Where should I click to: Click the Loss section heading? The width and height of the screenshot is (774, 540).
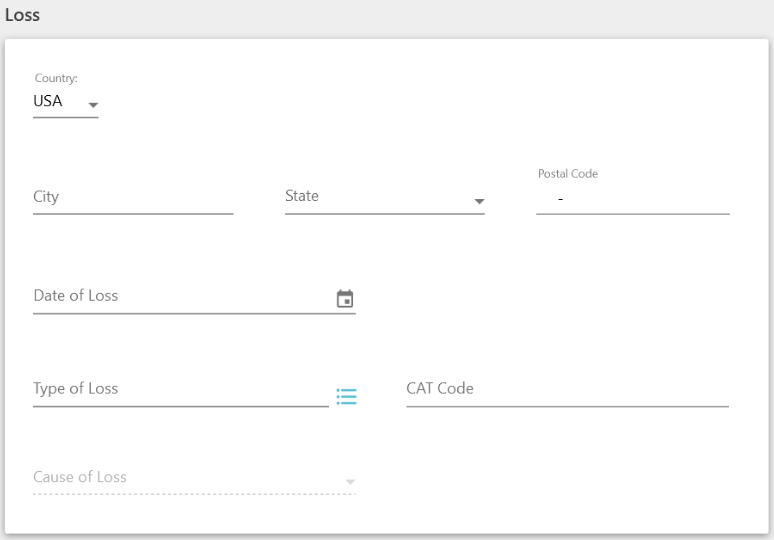pos(23,16)
